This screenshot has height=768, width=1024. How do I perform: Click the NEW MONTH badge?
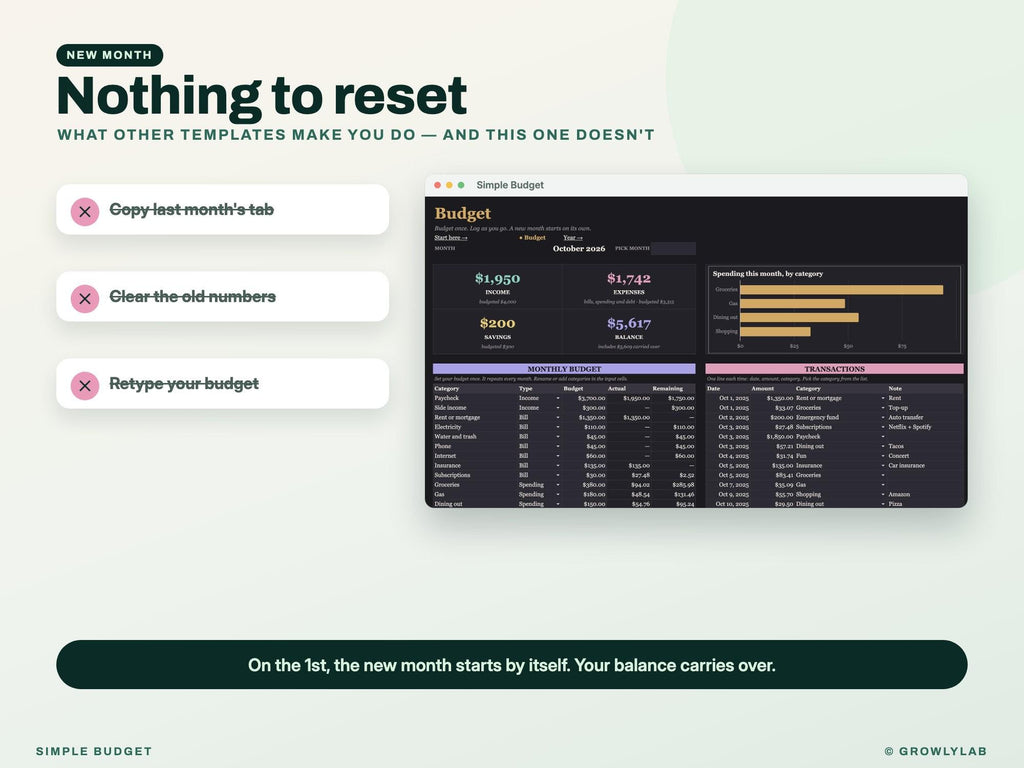(110, 56)
